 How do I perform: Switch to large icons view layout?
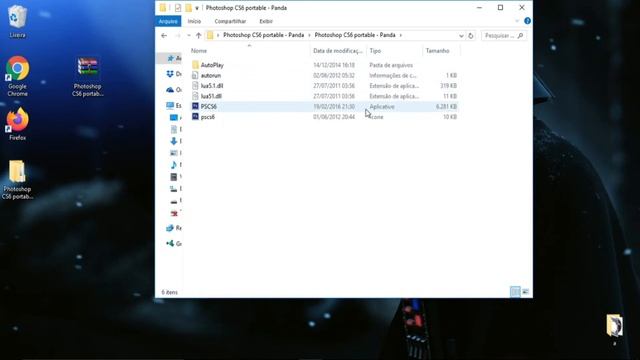(525, 291)
